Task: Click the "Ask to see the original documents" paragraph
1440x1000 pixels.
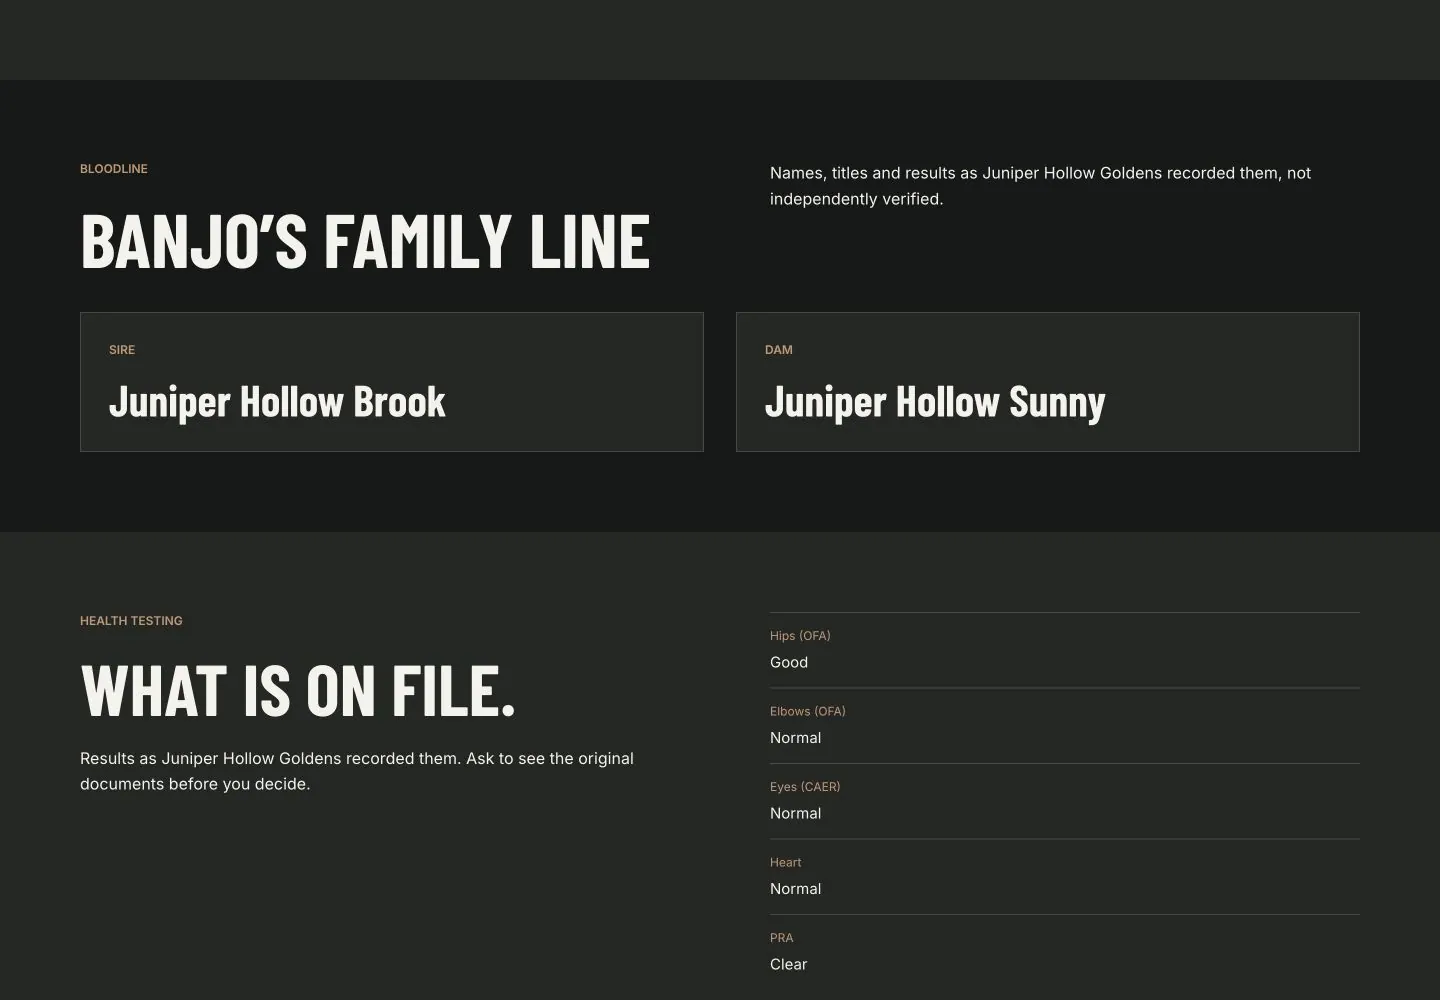Action: tap(357, 771)
